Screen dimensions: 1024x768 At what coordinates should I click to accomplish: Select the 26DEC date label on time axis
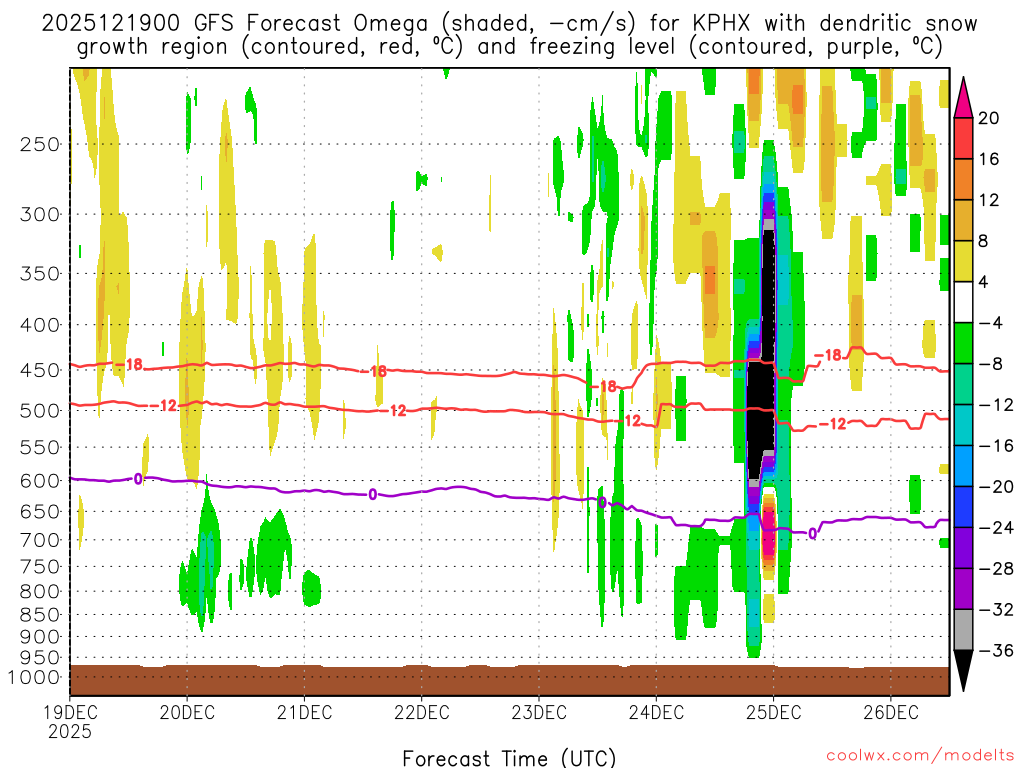891,712
